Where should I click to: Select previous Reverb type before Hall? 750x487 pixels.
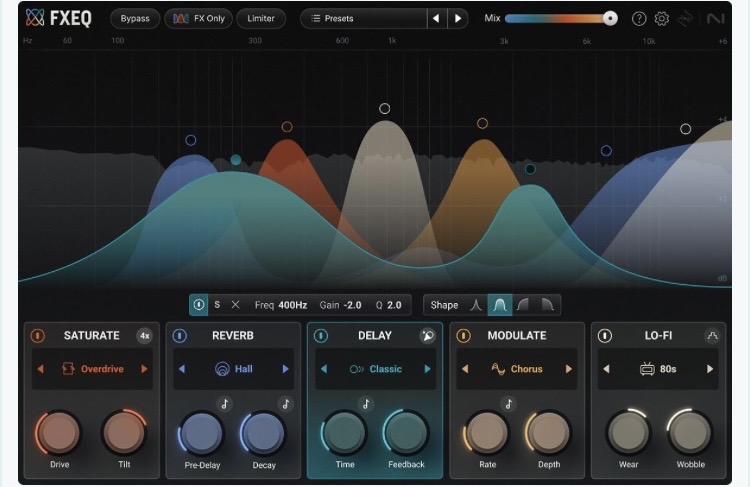(182, 369)
